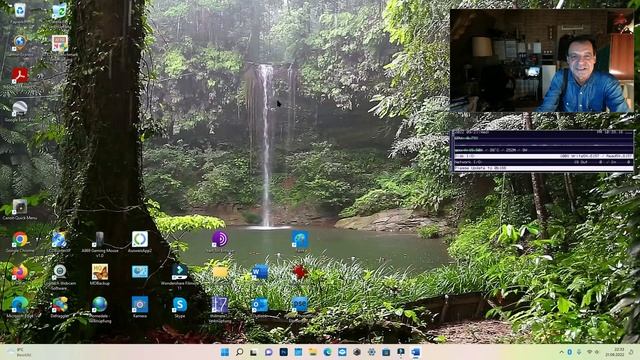Launch the blue pse desktop shortcut

tap(300, 304)
